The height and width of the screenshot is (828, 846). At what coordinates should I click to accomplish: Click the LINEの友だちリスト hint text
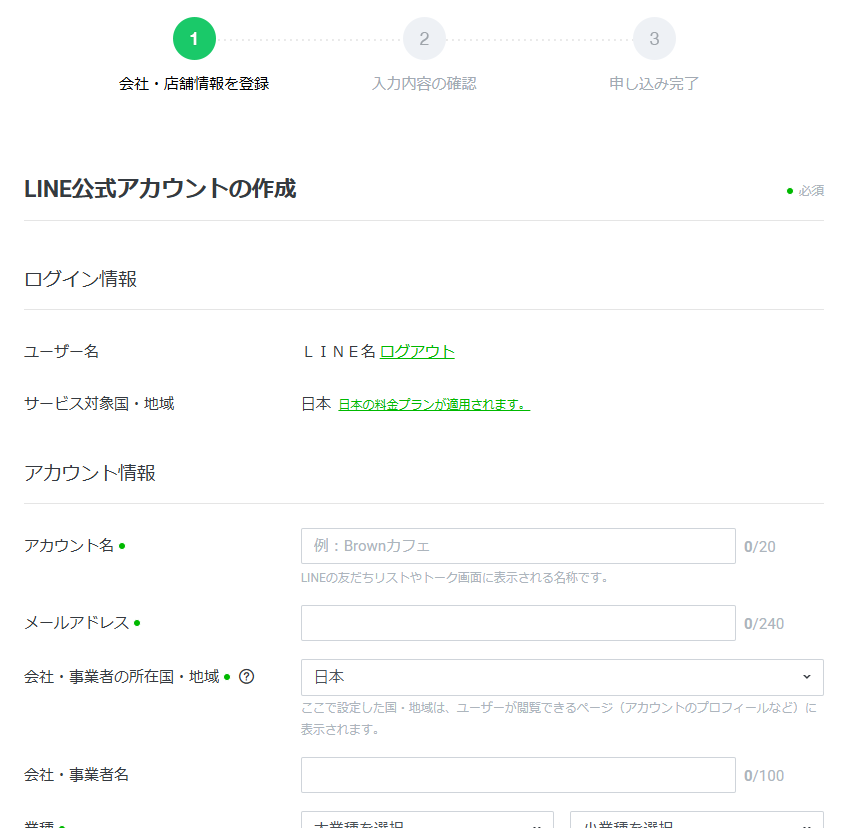454,578
